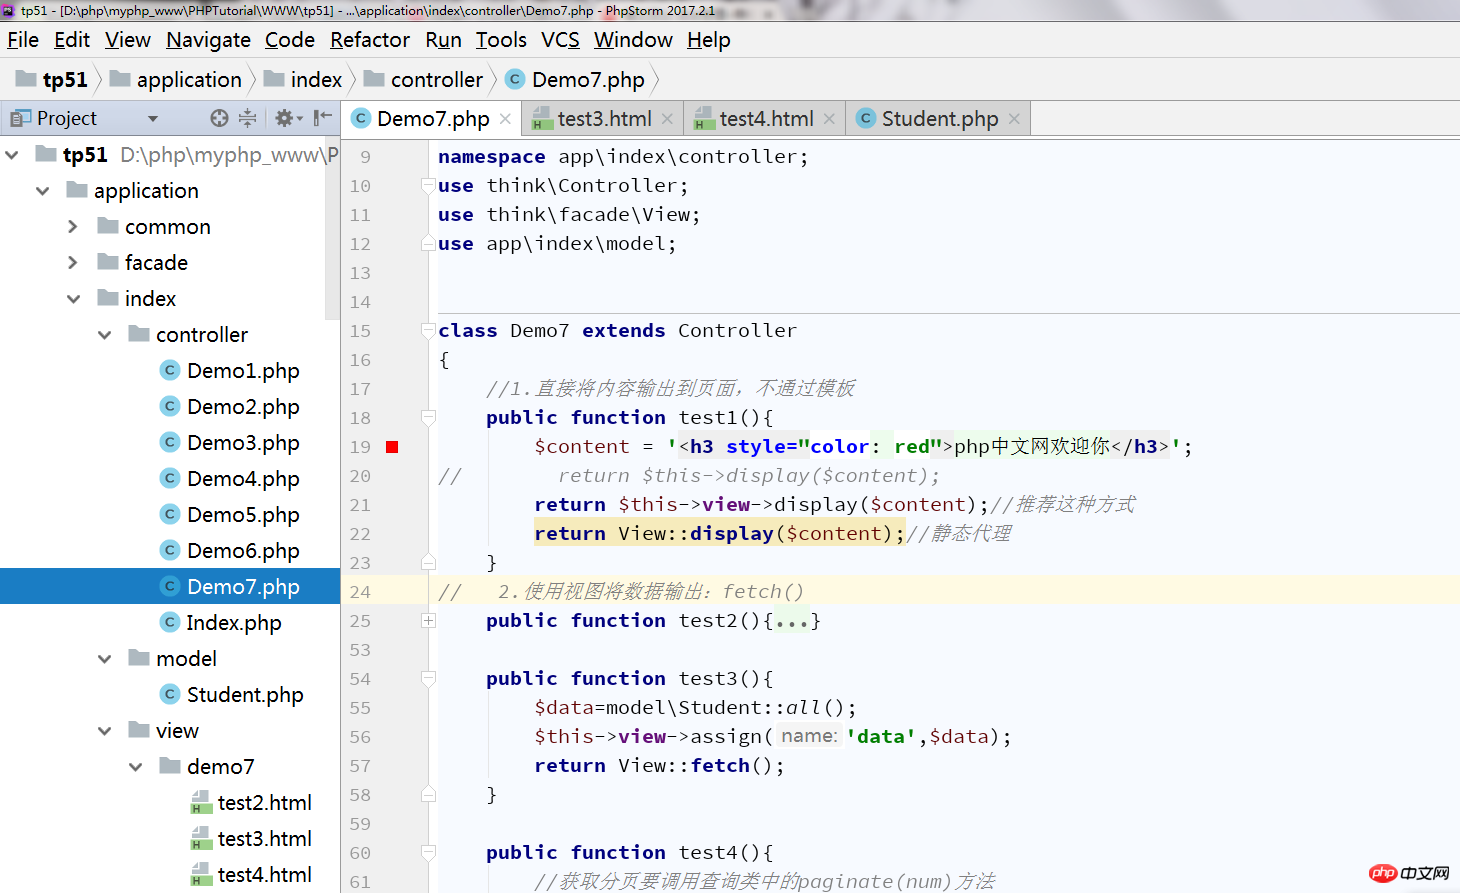Collapse the controller folder in tree
The height and width of the screenshot is (893, 1460).
point(104,335)
